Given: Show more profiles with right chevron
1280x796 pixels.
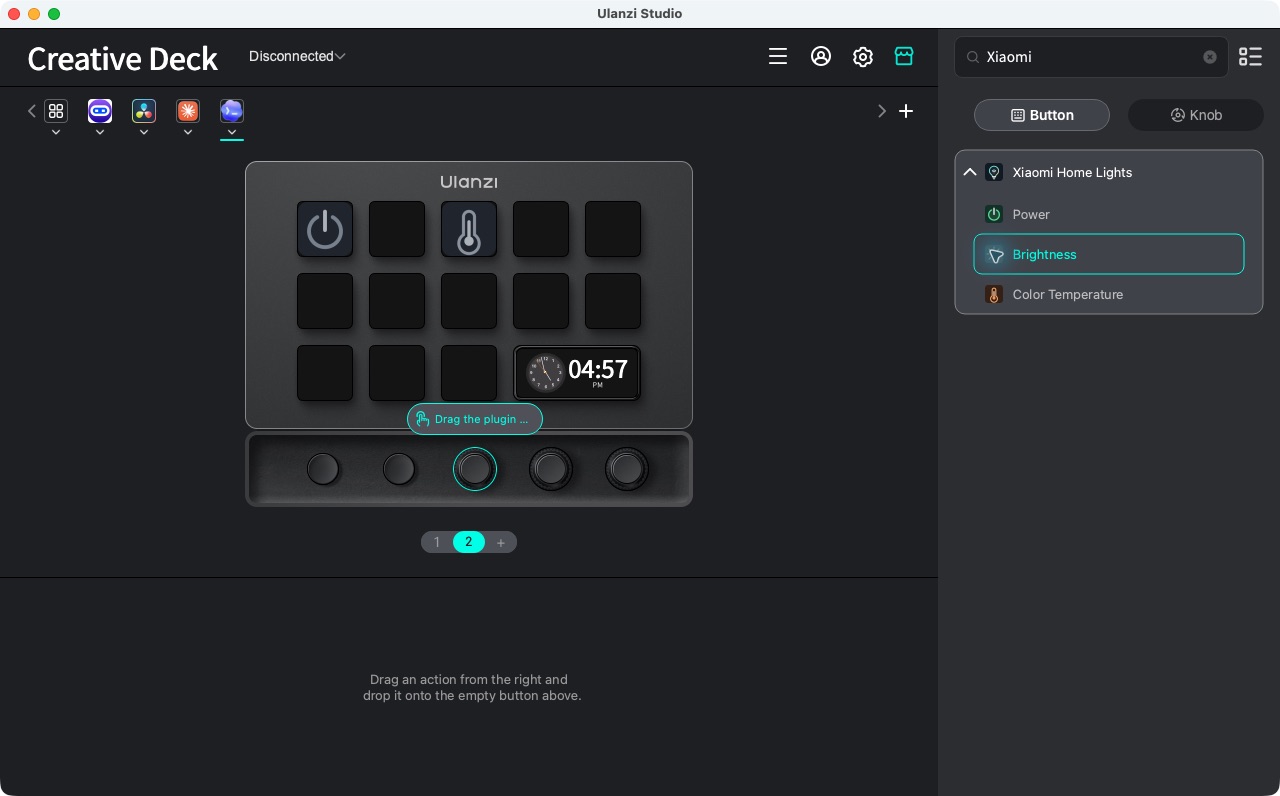Looking at the screenshot, I should coord(882,111).
